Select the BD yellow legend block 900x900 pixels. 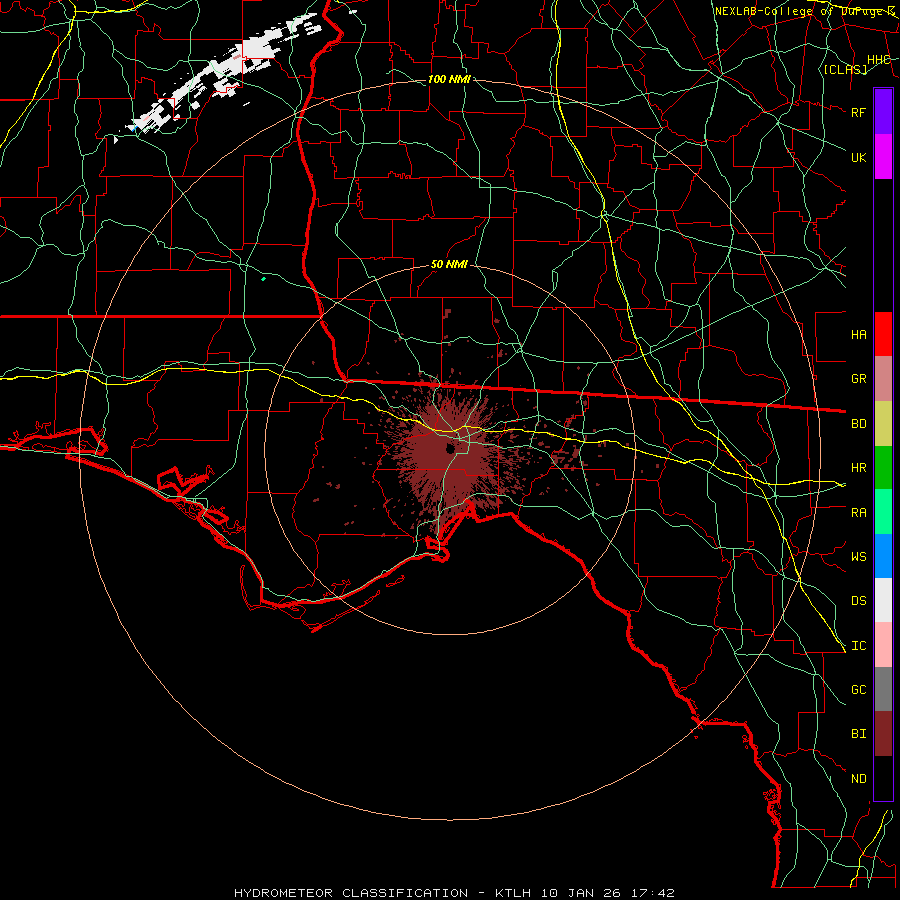coord(883,424)
